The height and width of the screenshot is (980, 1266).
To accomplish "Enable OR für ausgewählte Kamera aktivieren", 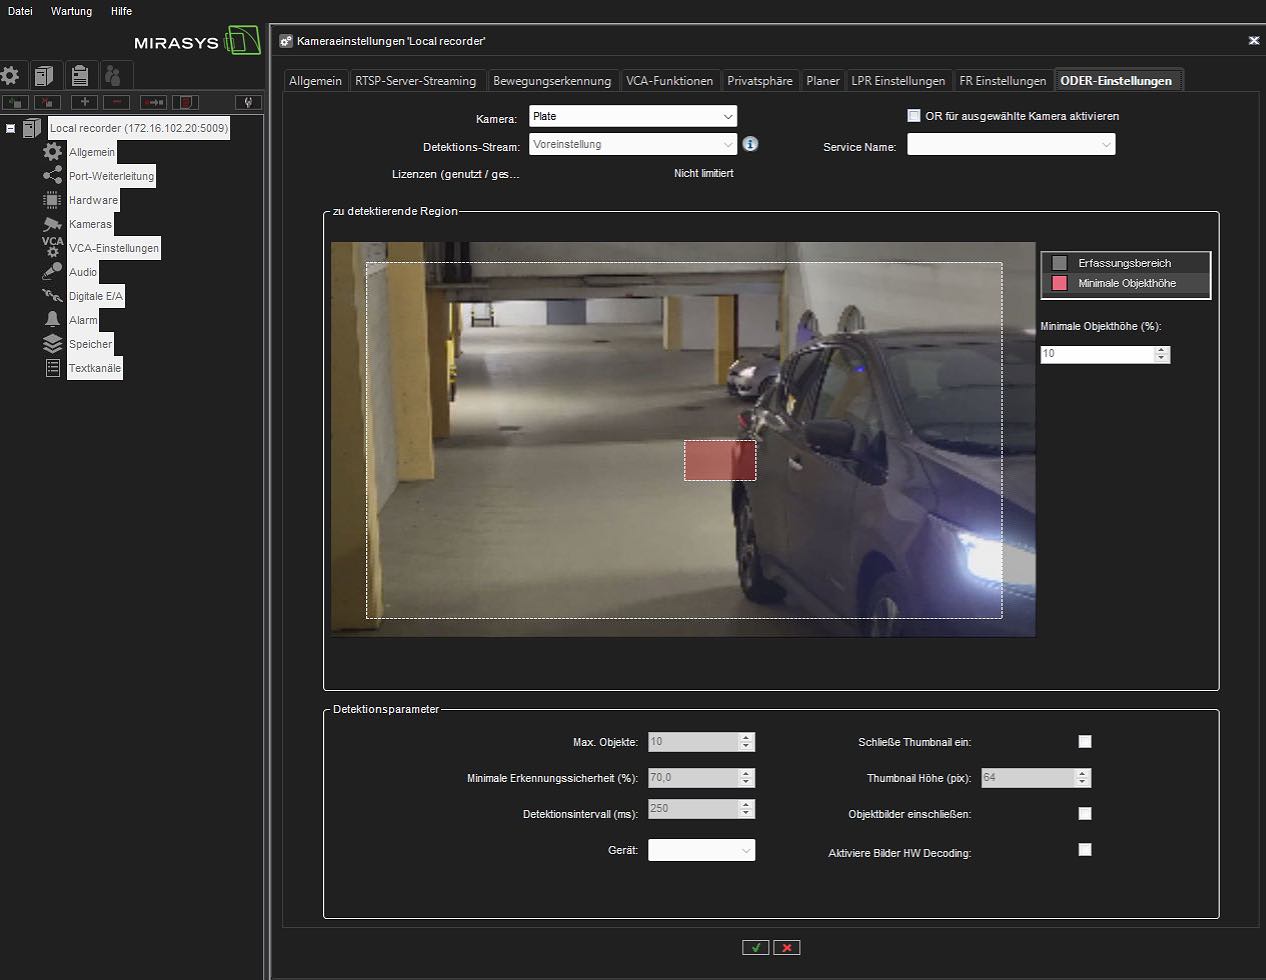I will pos(914,116).
